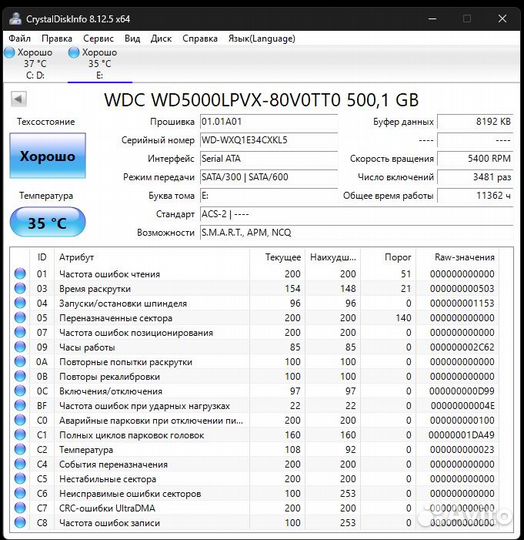Screen dimensions: 524x540
Task: Click the blue health orb of E: disk
Action: [x=74, y=52]
